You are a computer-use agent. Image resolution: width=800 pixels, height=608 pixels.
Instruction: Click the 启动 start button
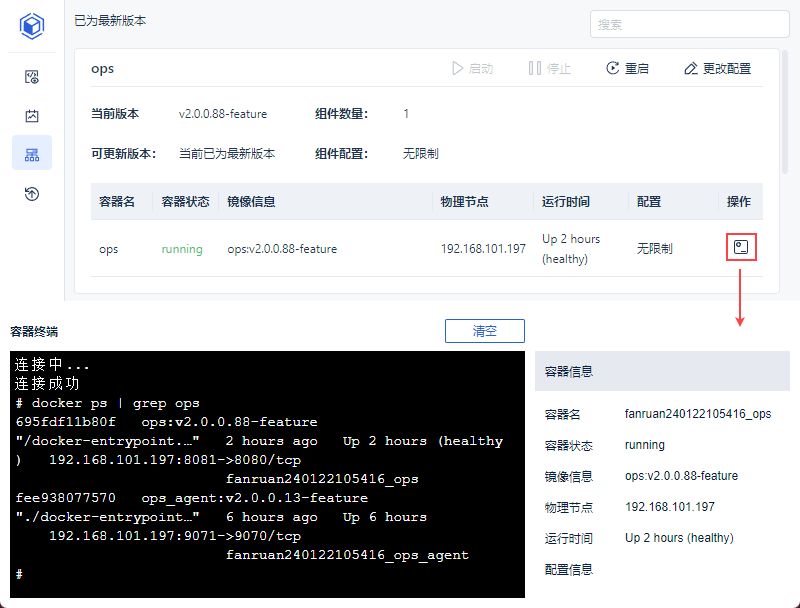point(472,68)
